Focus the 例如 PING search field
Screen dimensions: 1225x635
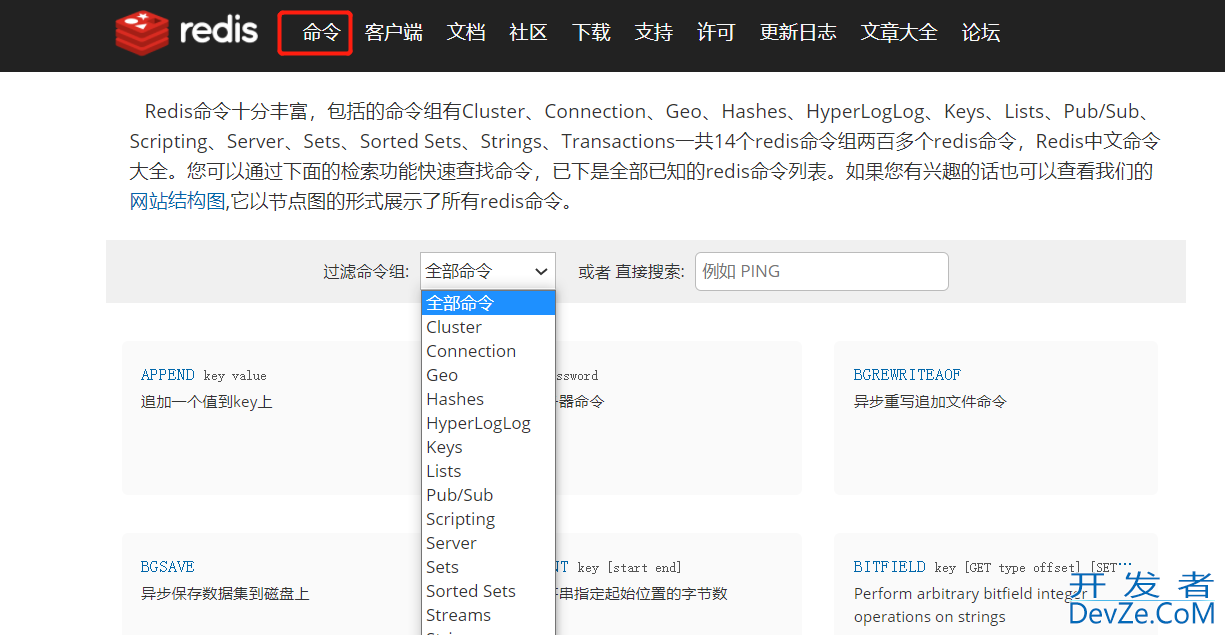tap(822, 271)
